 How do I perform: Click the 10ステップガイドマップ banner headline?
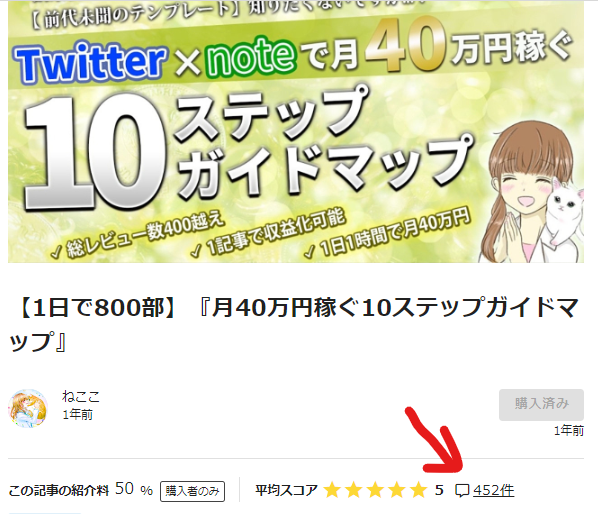coord(248,149)
